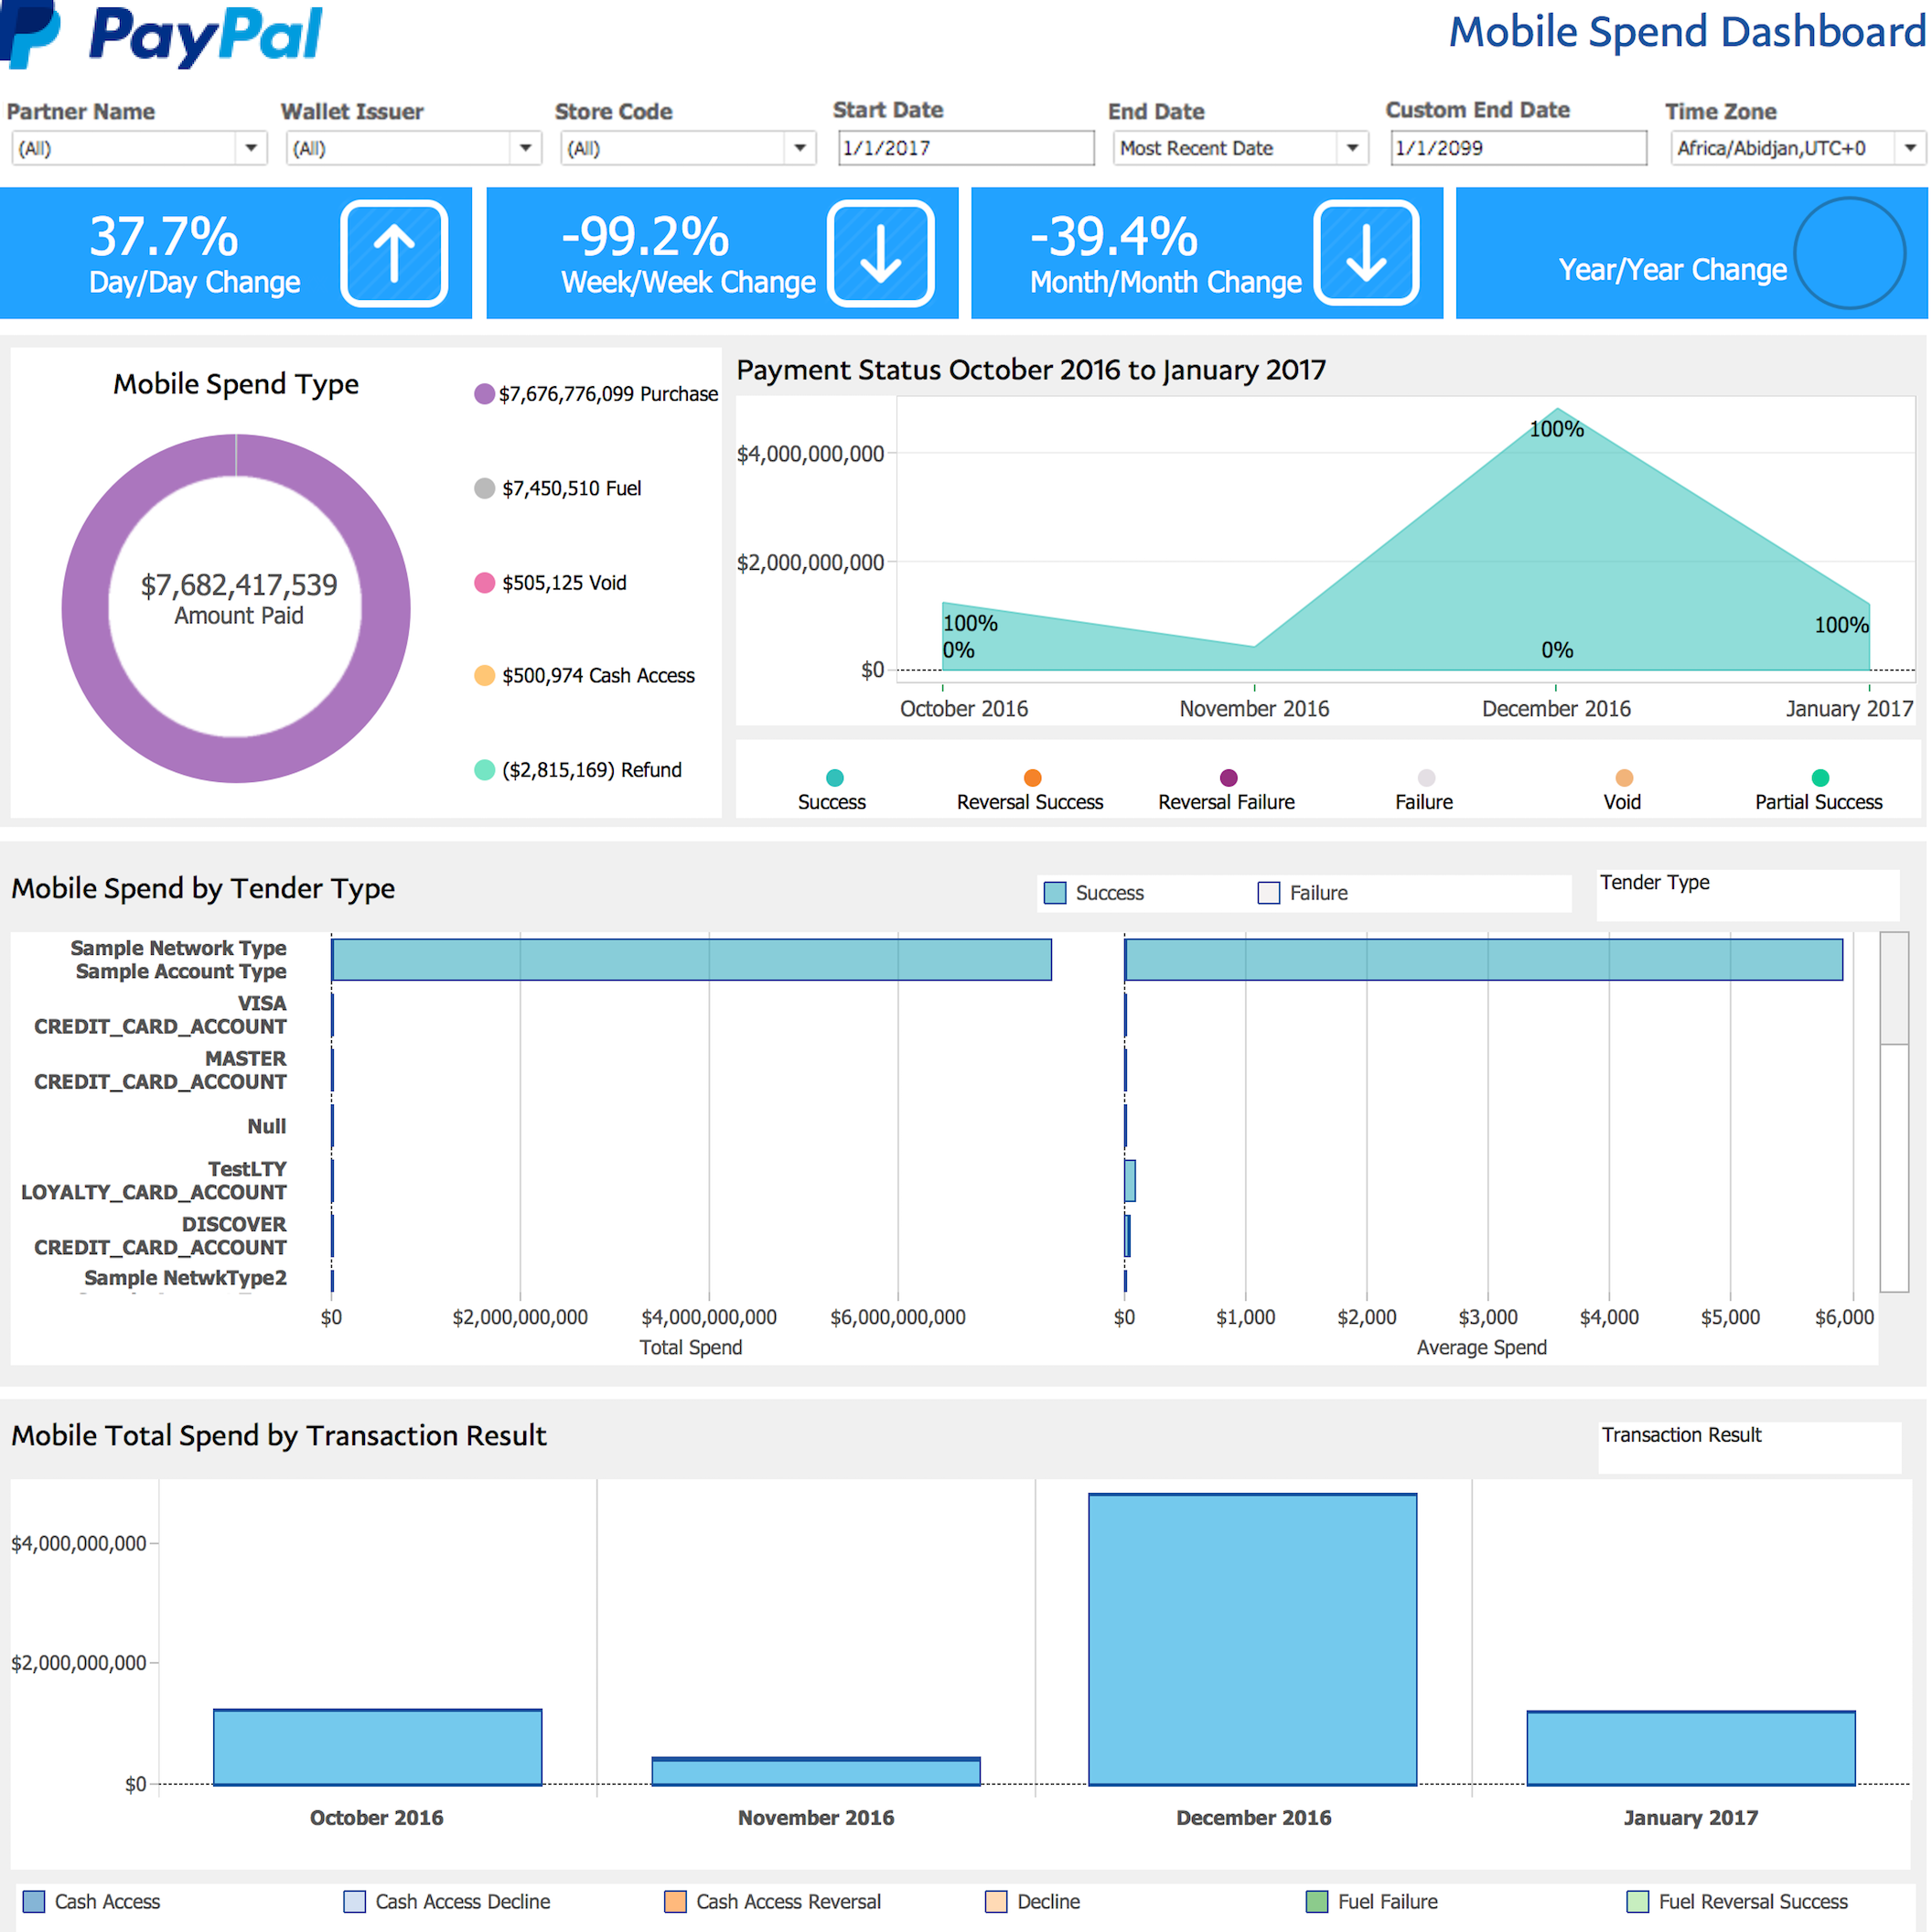Screen dimensions: 1932x1932
Task: Select the pink Void legend dot
Action: (484, 583)
